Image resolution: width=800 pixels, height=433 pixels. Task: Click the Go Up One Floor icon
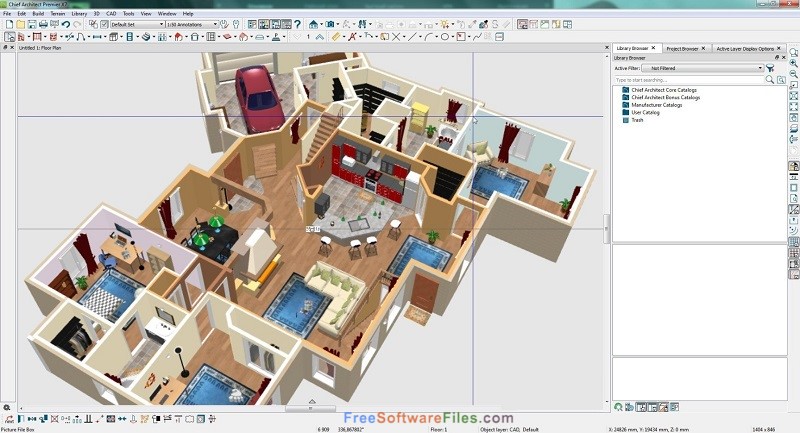point(319,37)
